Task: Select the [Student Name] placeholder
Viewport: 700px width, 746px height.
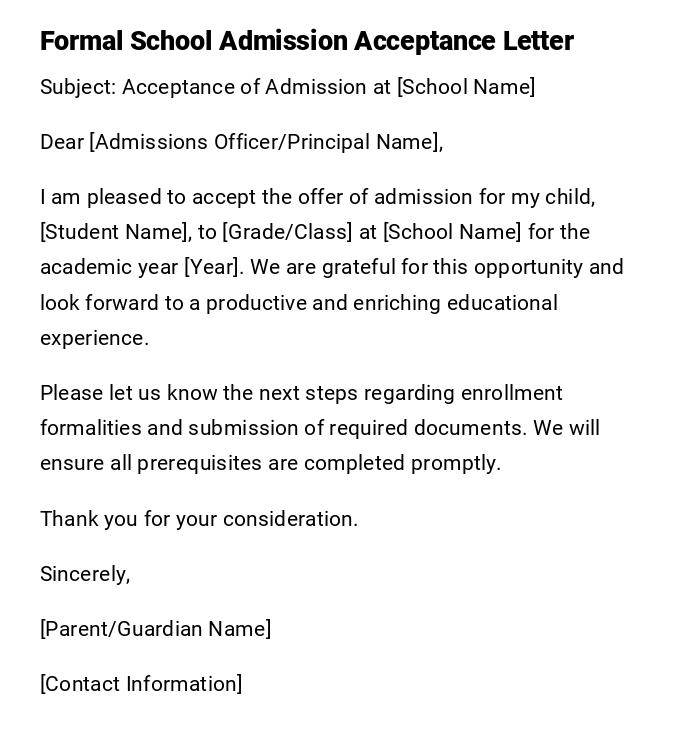Action: point(115,232)
